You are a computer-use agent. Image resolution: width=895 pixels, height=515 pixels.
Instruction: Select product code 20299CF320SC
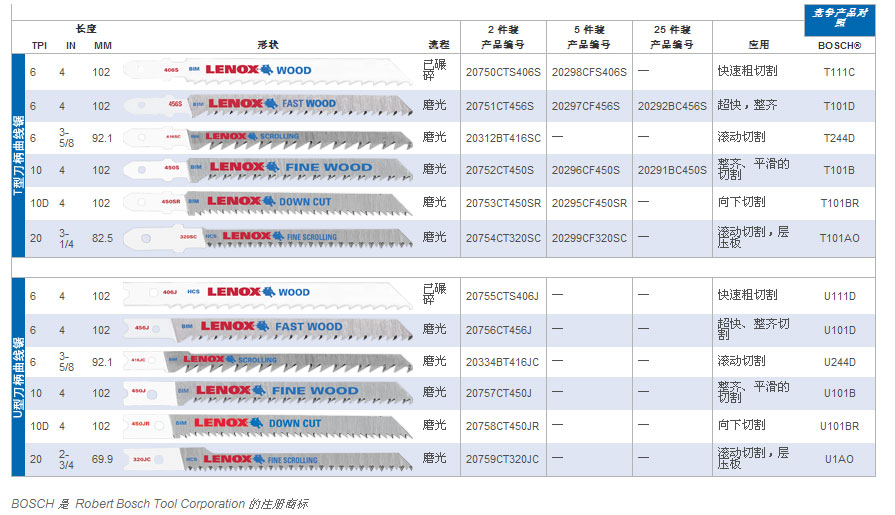[589, 238]
